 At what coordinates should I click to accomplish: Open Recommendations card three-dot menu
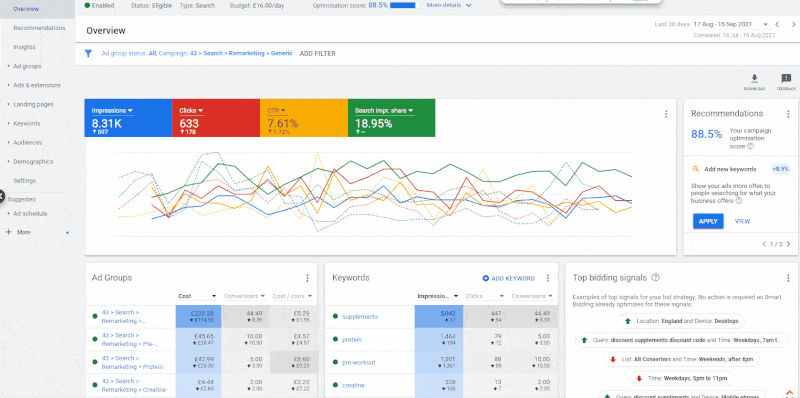click(x=788, y=114)
